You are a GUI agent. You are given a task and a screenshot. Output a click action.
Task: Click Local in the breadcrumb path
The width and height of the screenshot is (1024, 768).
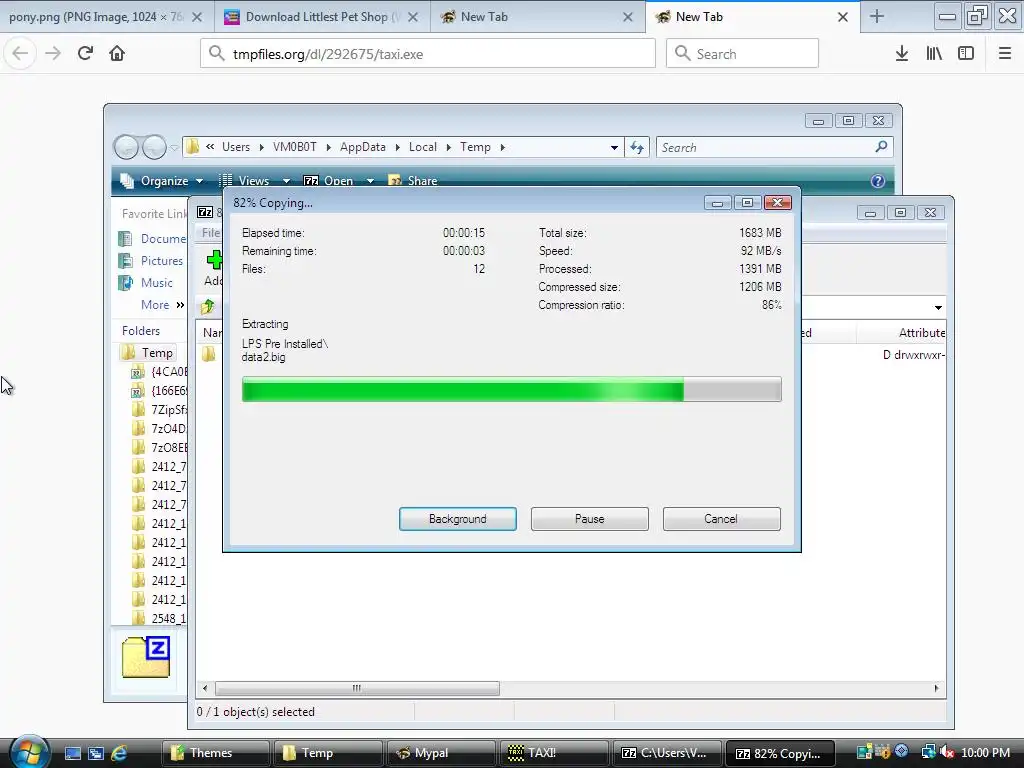[423, 147]
